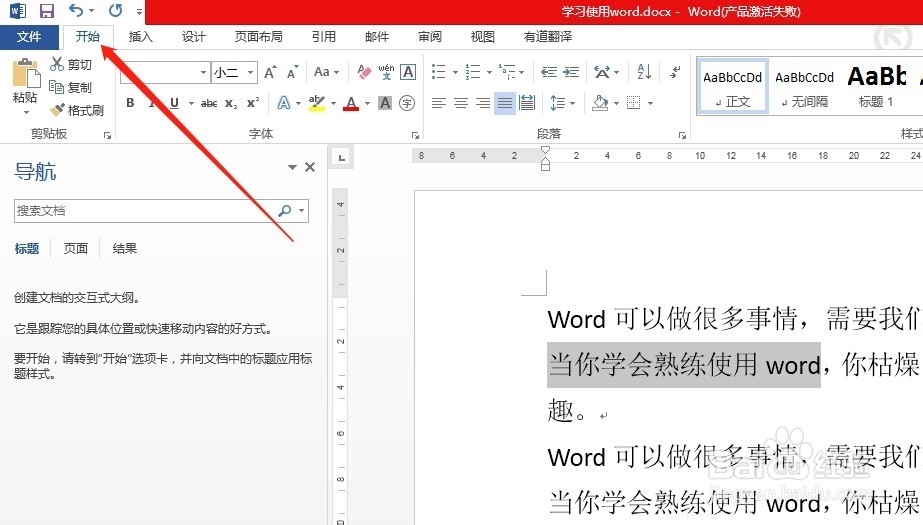Image resolution: width=923 pixels, height=525 pixels.
Task: Align text right
Action: pos(483,103)
